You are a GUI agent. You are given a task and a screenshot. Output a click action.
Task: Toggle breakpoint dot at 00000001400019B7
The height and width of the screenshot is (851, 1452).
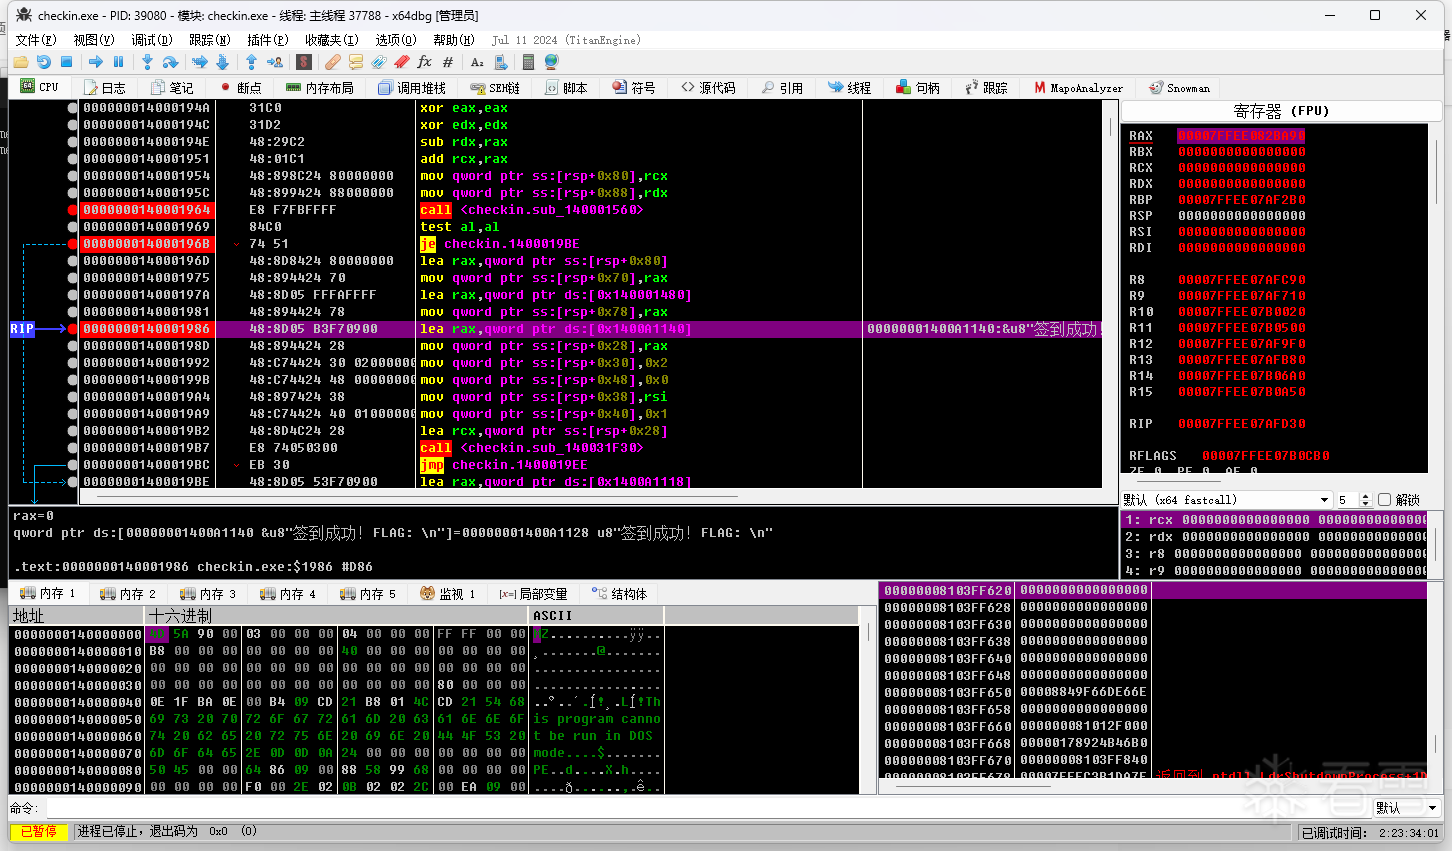72,448
